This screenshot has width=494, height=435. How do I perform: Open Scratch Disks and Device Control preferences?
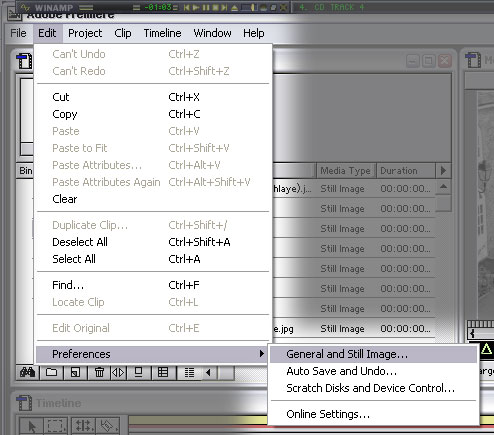373,388
